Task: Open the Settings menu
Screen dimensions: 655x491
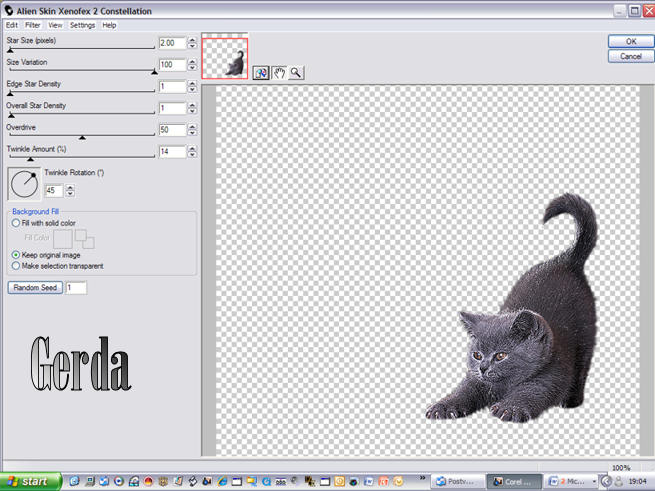Action: (x=82, y=25)
